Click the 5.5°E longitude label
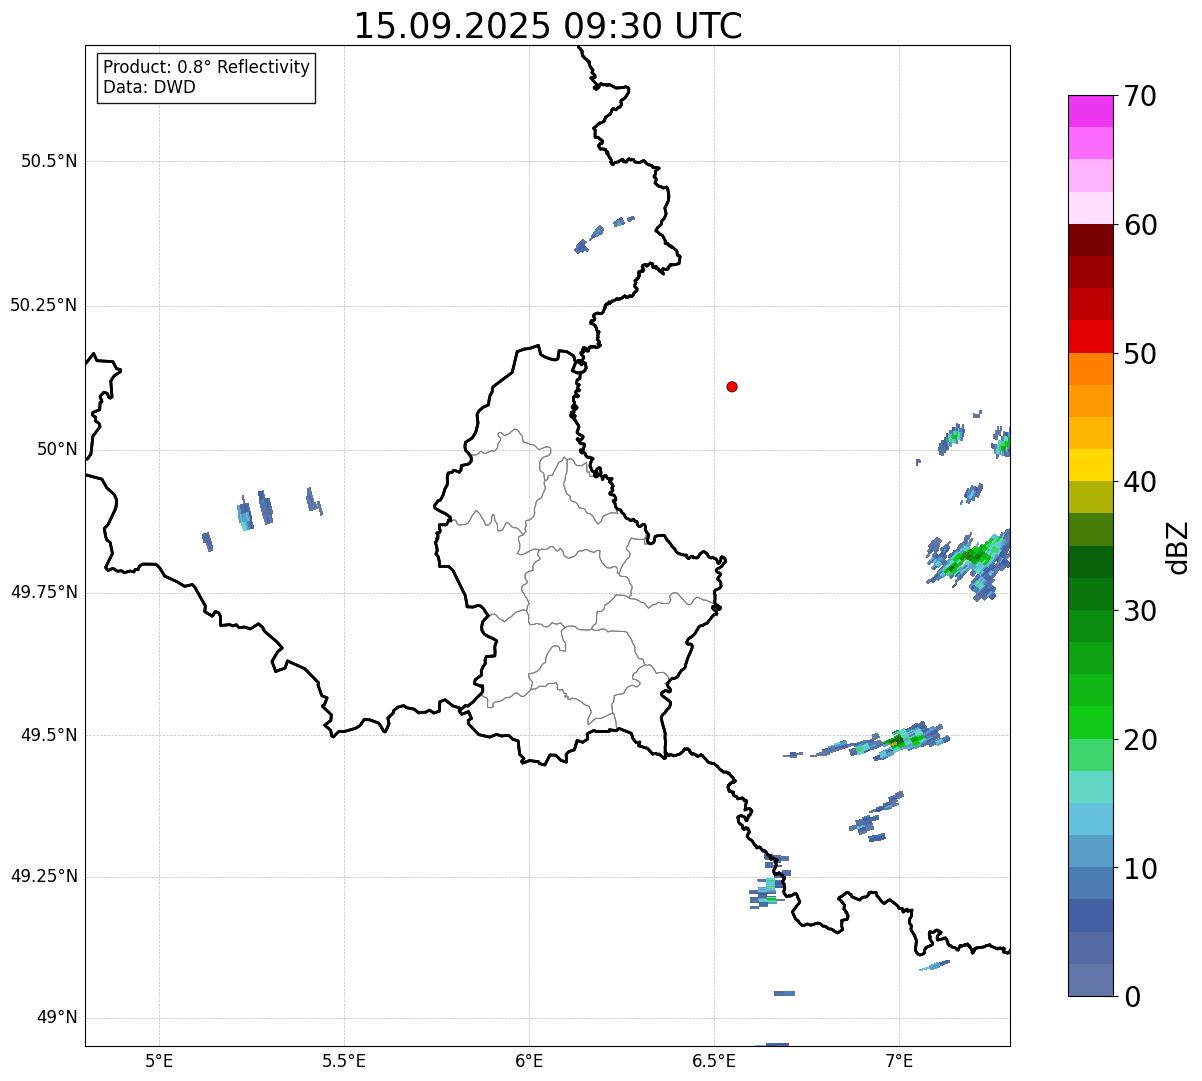1202x1081 pixels. click(344, 1061)
